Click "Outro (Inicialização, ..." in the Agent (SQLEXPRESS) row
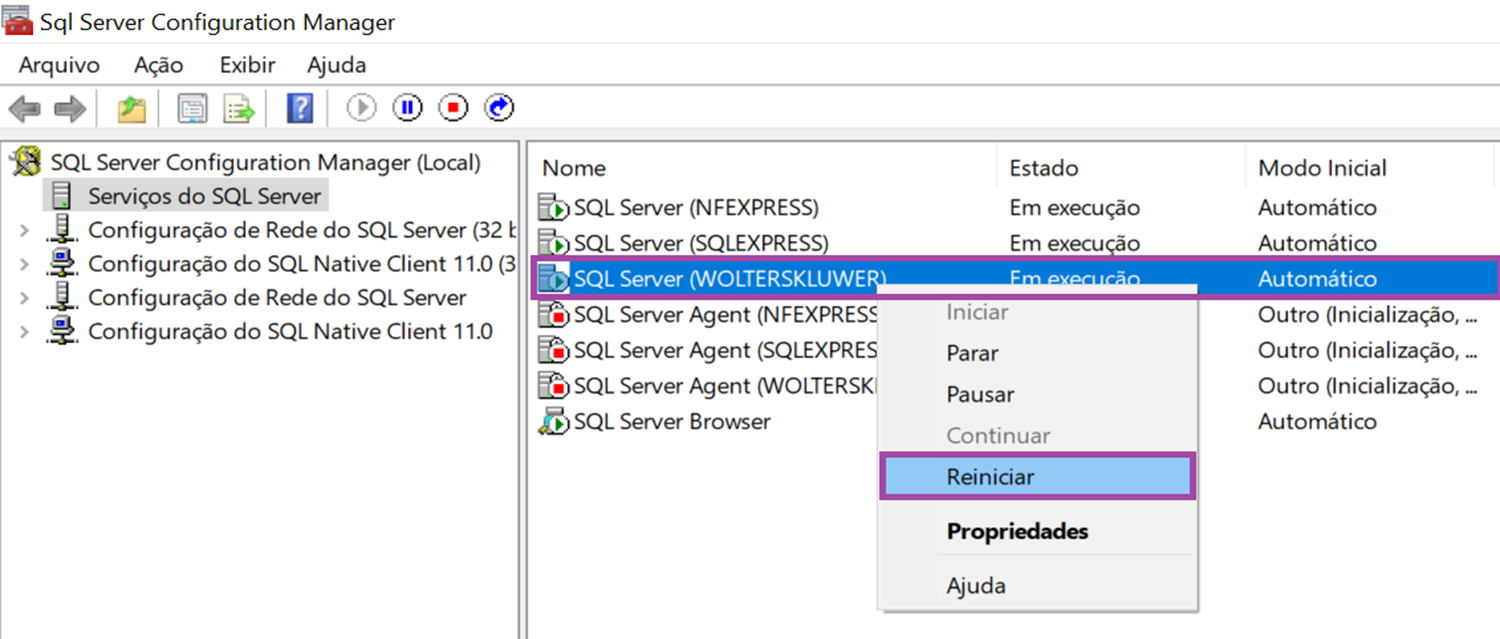This screenshot has height=639, width=1500. coord(1368,351)
